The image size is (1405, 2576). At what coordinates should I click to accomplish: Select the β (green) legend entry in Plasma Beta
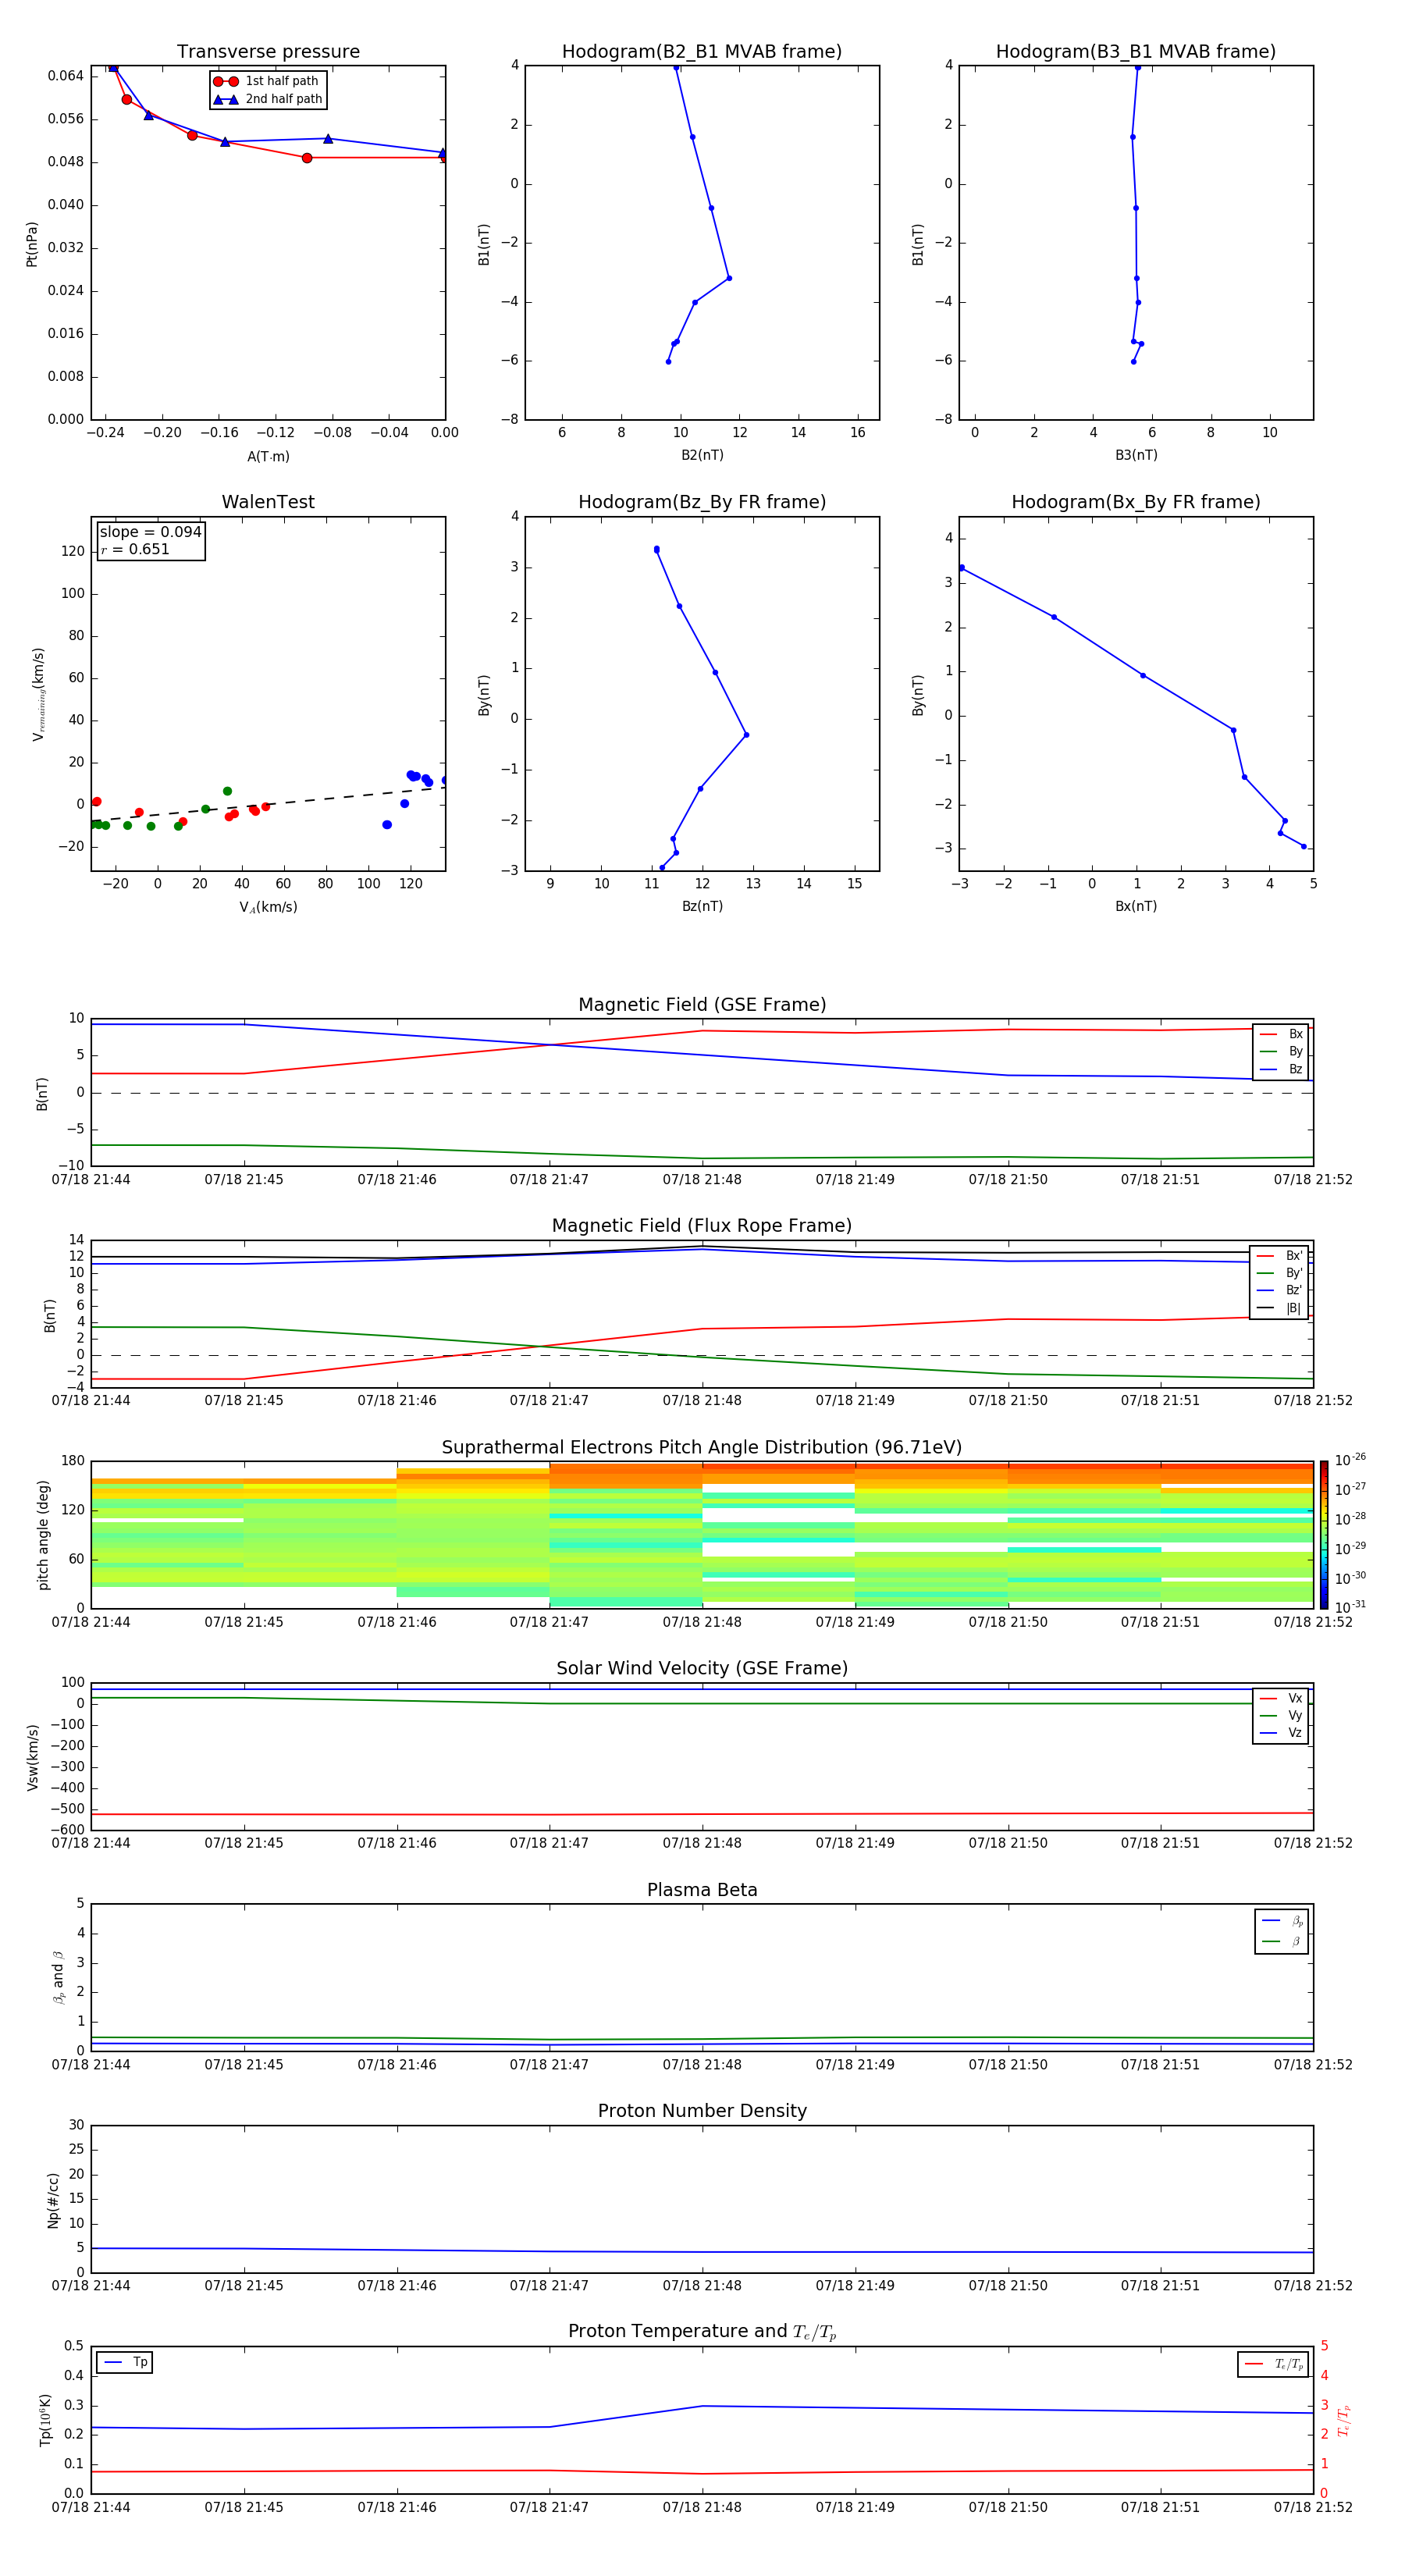(x=1282, y=1942)
